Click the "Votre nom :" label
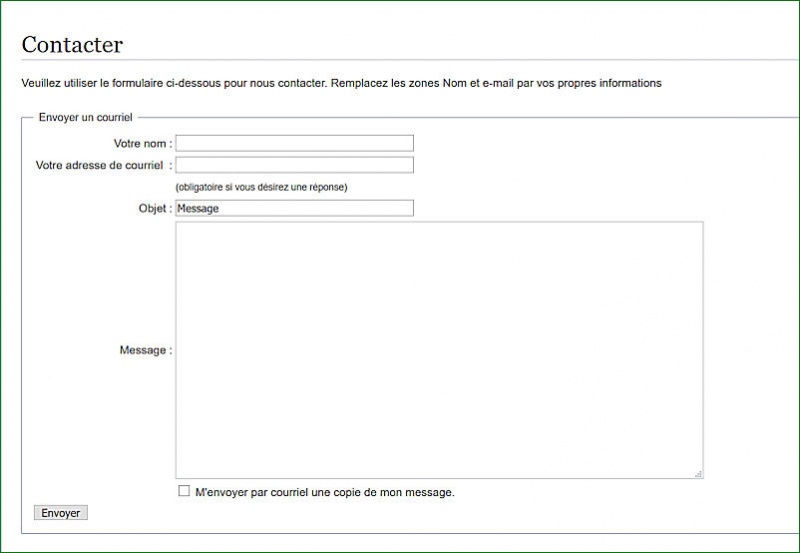Image resolution: width=800 pixels, height=553 pixels. [x=142, y=144]
